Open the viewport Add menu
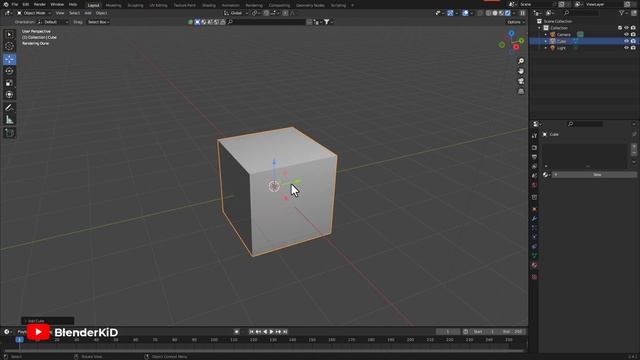This screenshot has height=360, width=640. 88,13
